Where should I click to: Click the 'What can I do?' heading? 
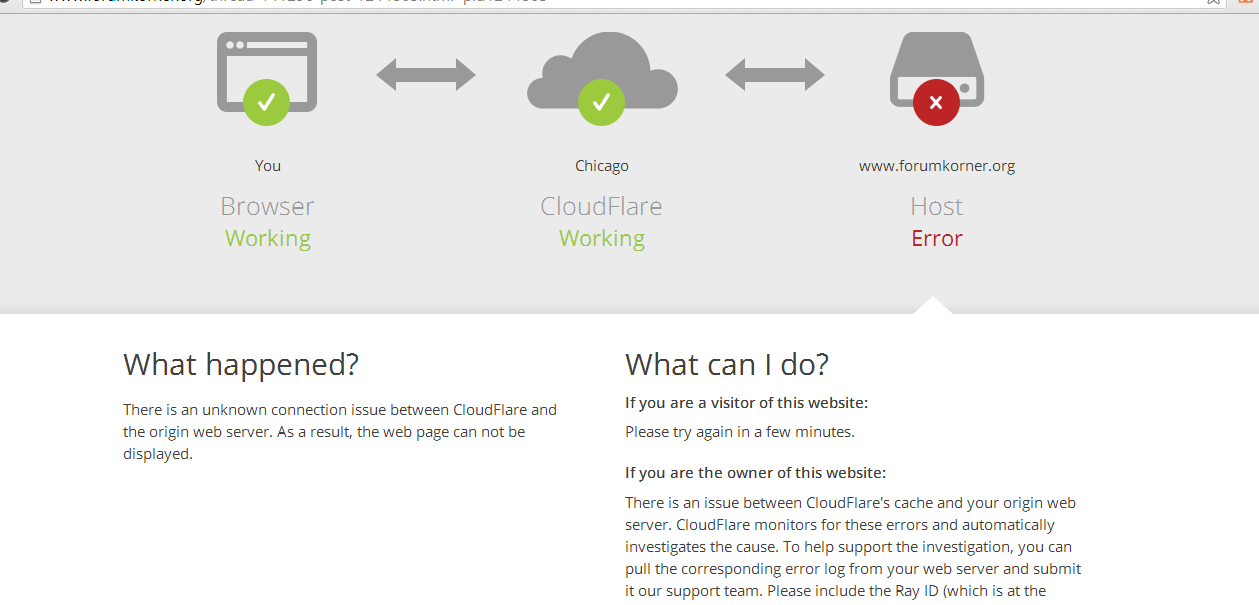coord(727,364)
